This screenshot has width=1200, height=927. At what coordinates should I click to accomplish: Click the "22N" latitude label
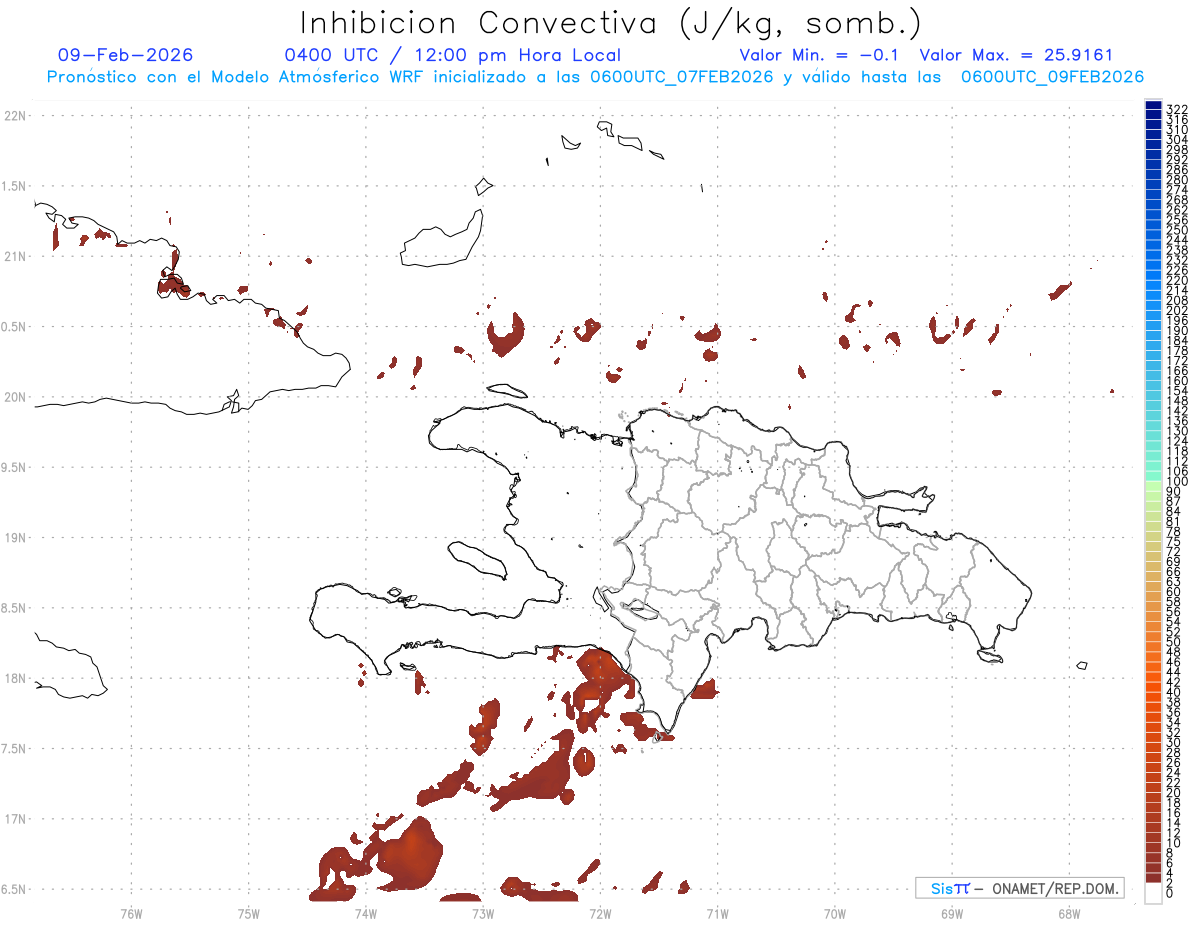coord(14,116)
